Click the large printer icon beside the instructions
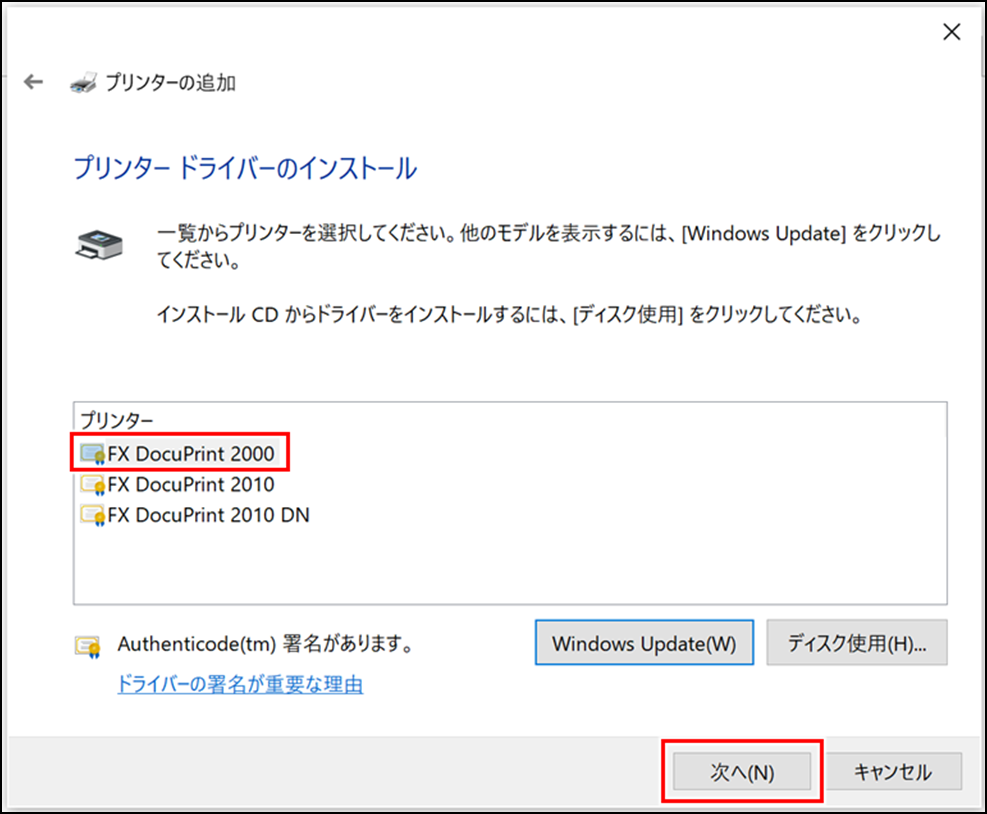Screen dimensions: 987x814 [99, 245]
